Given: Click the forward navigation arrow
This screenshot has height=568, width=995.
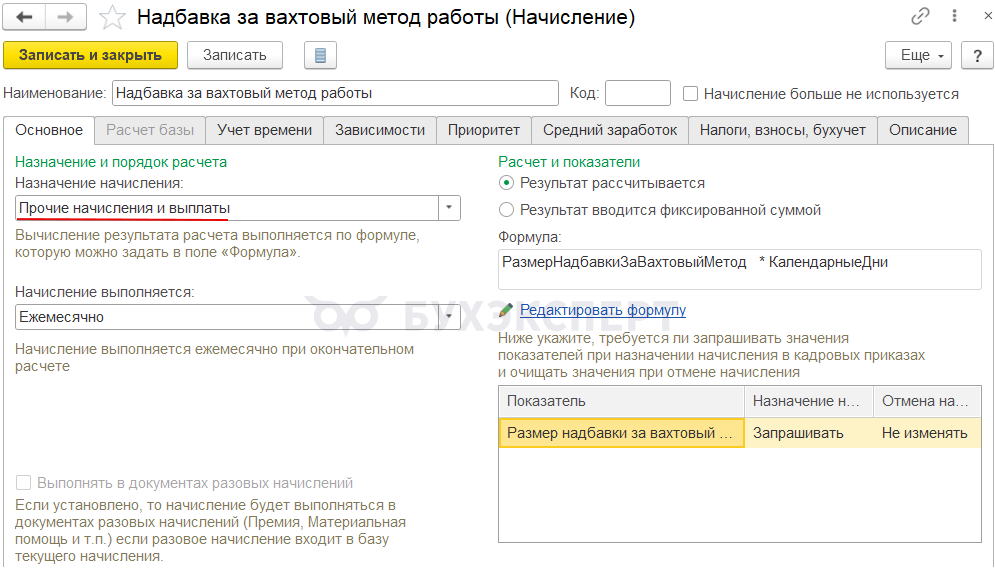Looking at the screenshot, I should (x=65, y=17).
